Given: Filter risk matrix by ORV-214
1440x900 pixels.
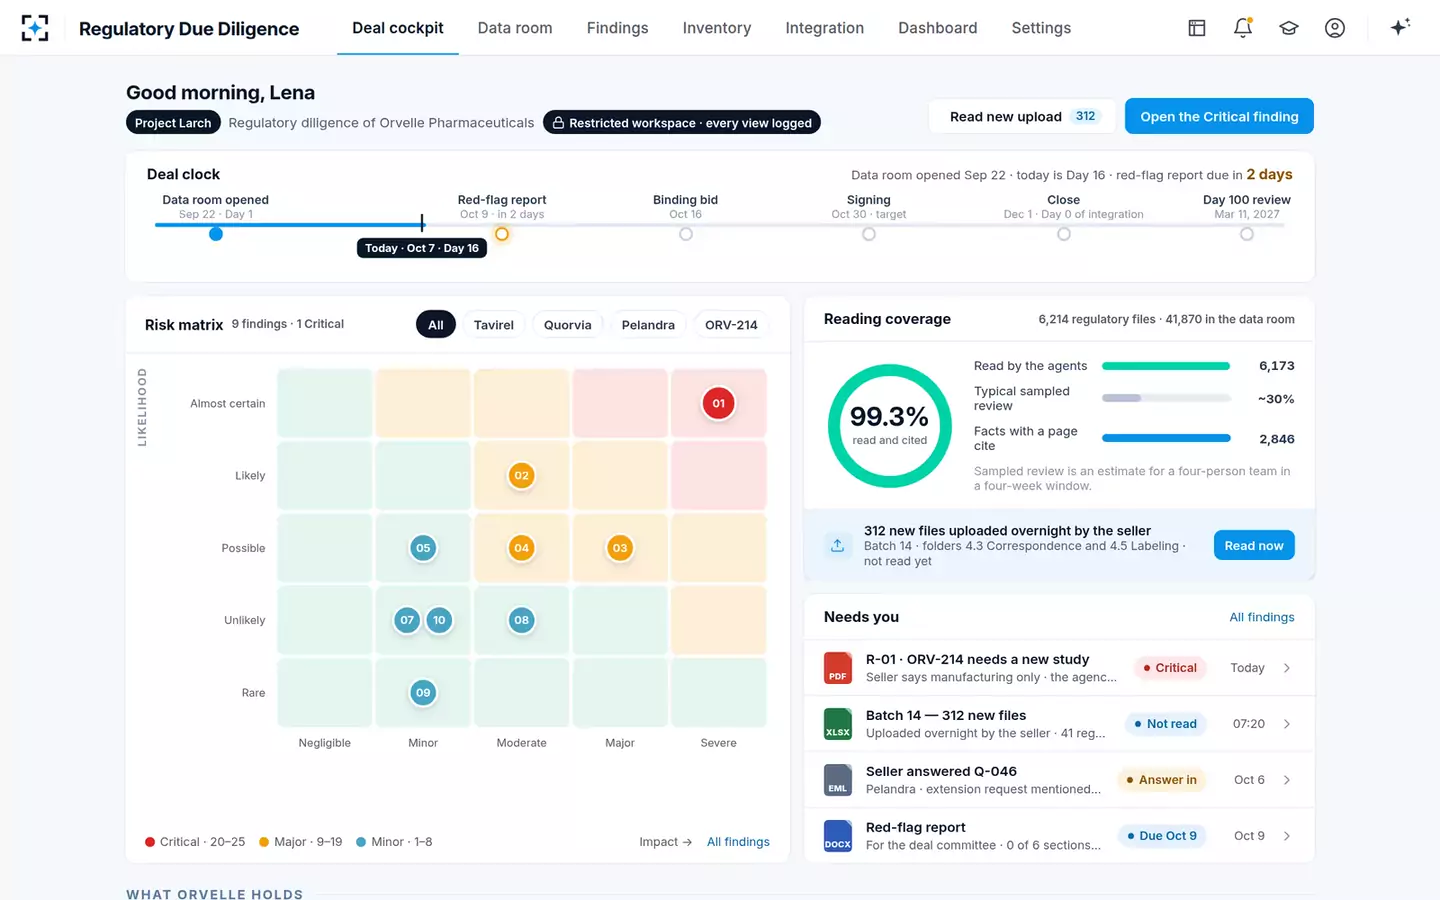Looking at the screenshot, I should 731,325.
